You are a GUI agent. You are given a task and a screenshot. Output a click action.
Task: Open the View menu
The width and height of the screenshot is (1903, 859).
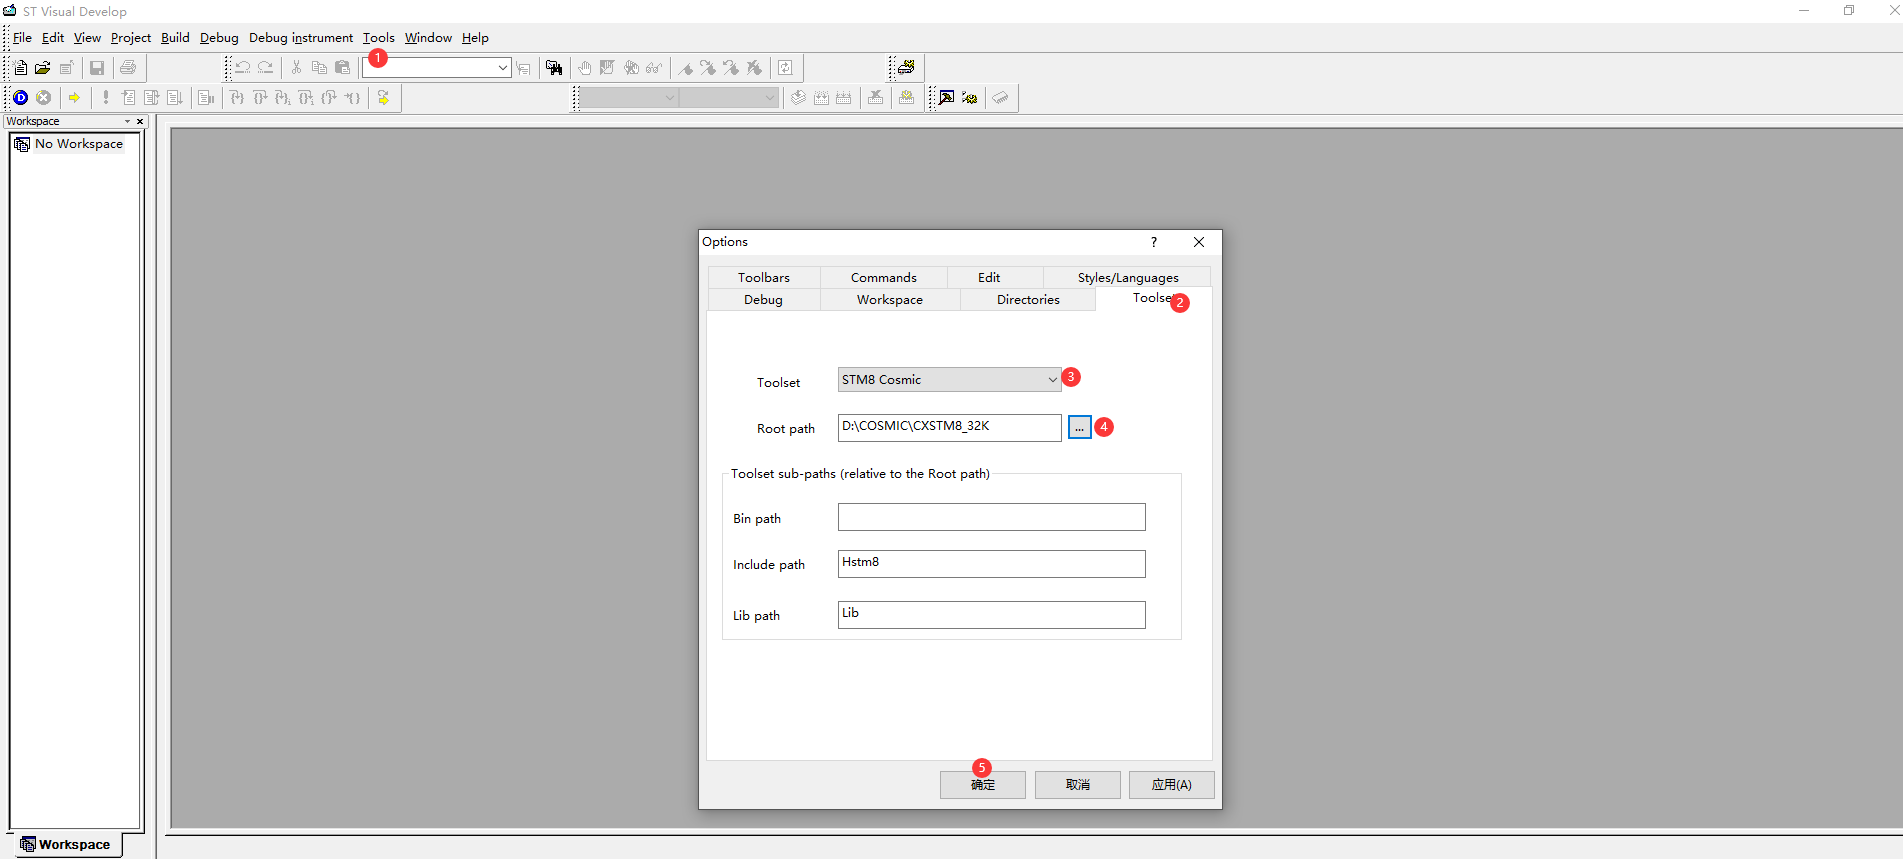tap(87, 38)
